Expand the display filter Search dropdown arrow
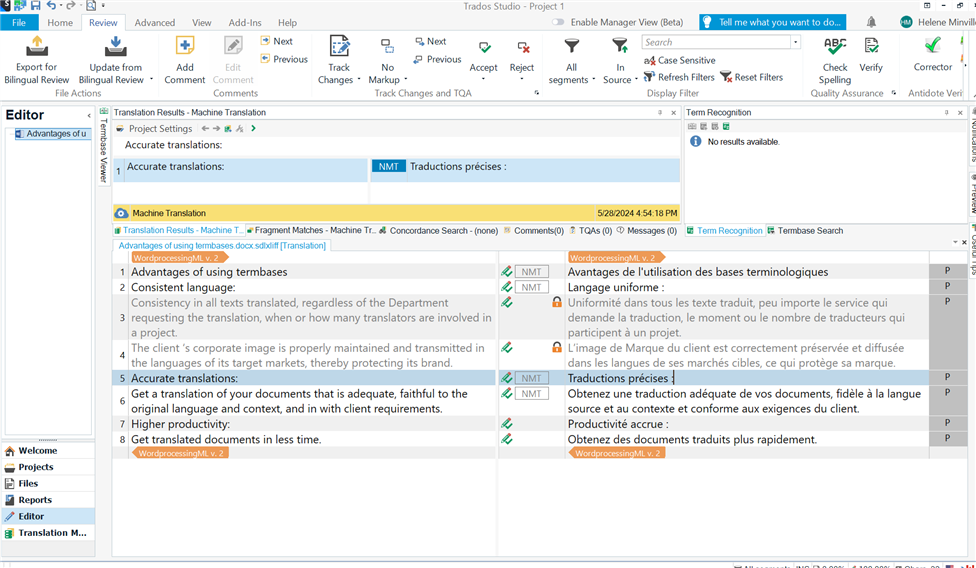The height and width of the screenshot is (568, 976). click(795, 42)
